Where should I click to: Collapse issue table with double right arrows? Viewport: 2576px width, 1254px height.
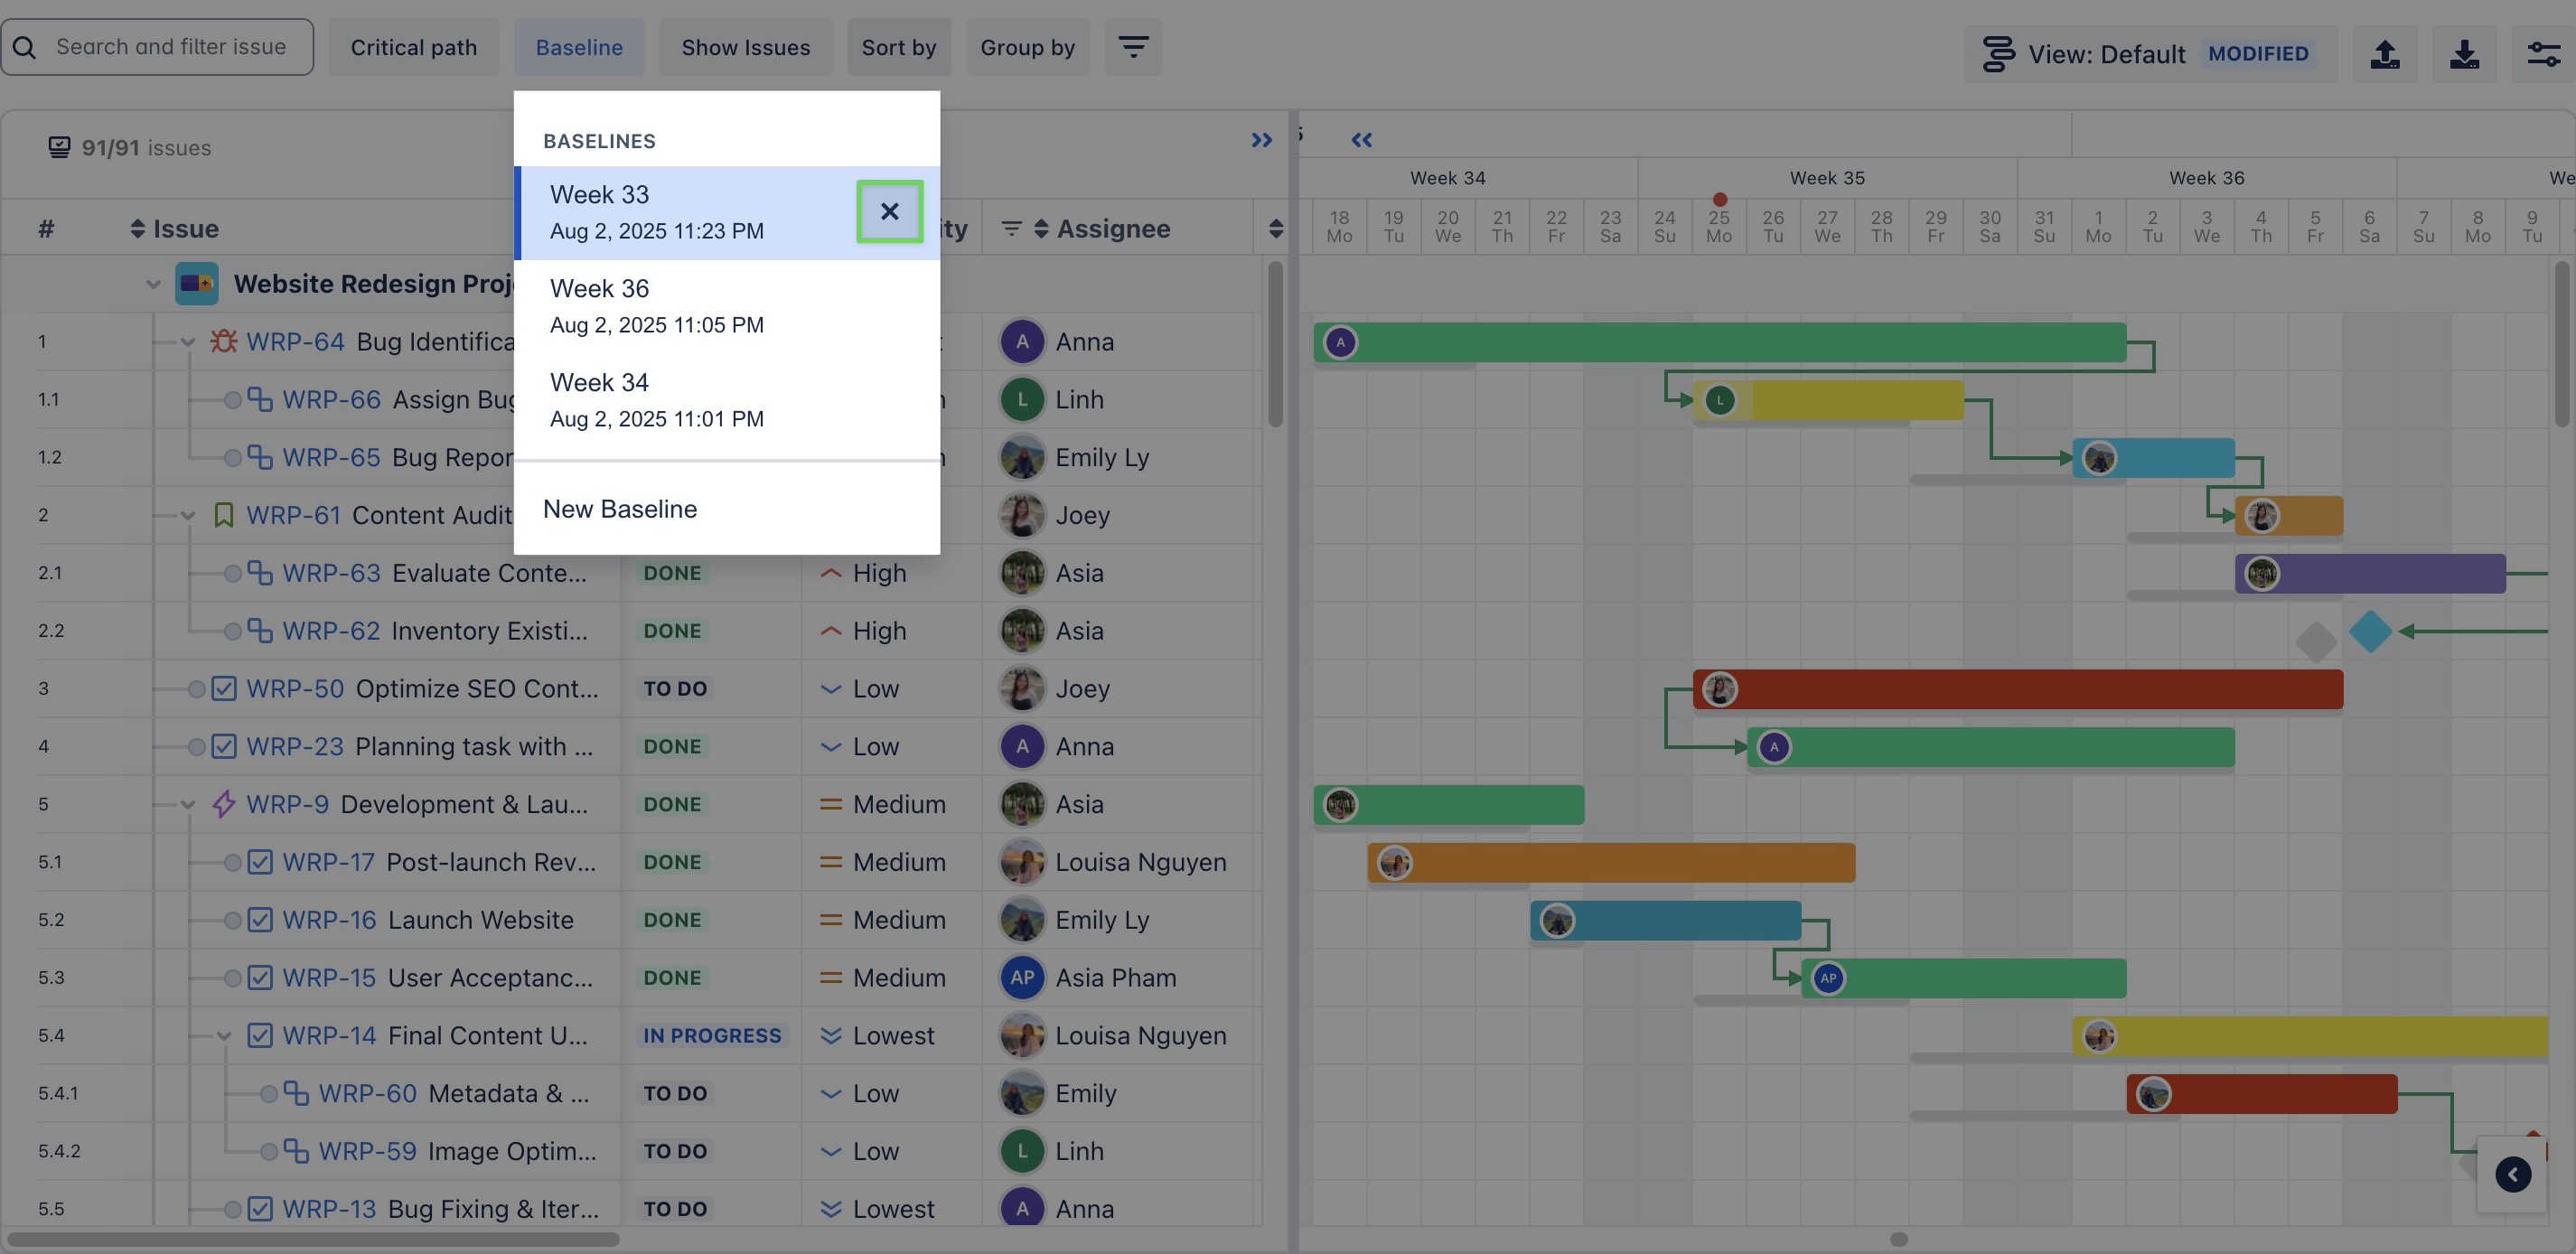pyautogui.click(x=1261, y=140)
